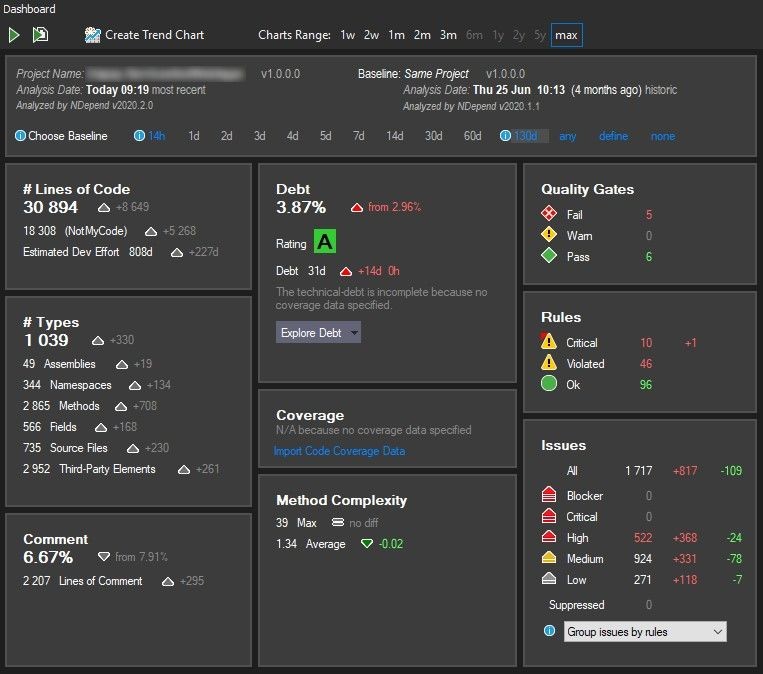Image resolution: width=763 pixels, height=674 pixels.
Task: Click the yellow Warn quality gate icon
Action: pyautogui.click(x=549, y=236)
